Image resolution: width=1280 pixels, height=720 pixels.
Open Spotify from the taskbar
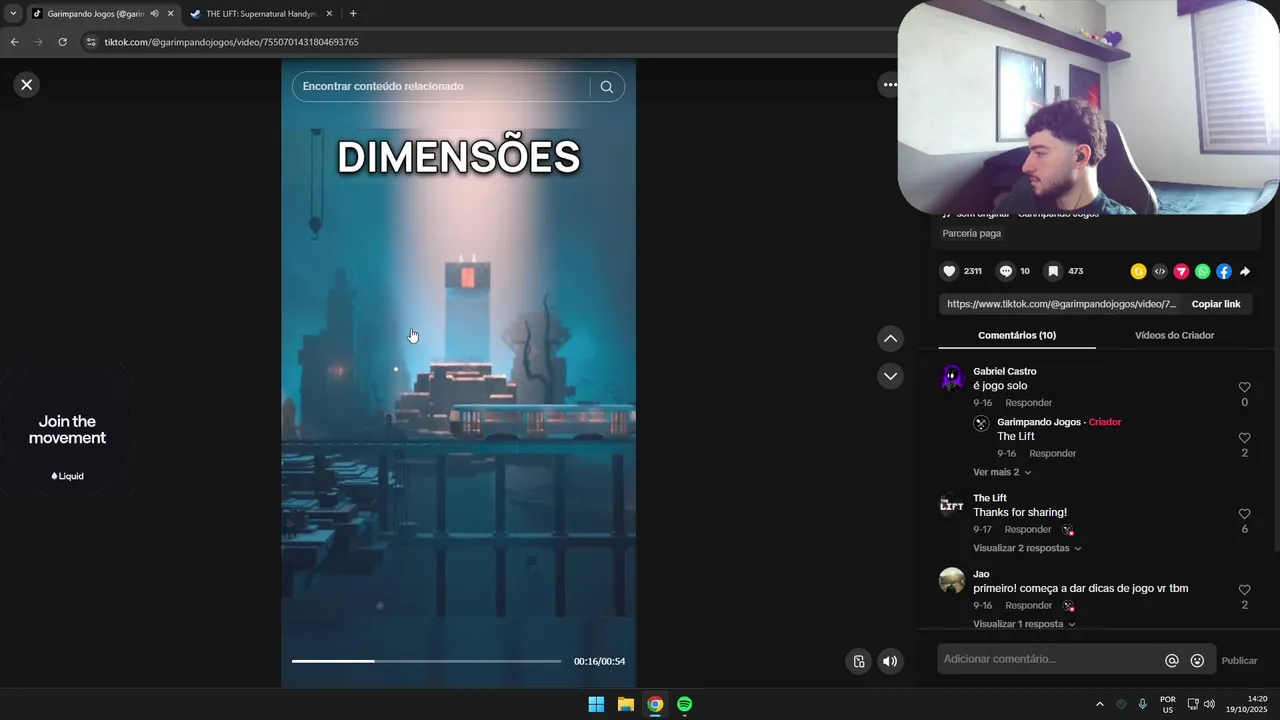(x=684, y=704)
